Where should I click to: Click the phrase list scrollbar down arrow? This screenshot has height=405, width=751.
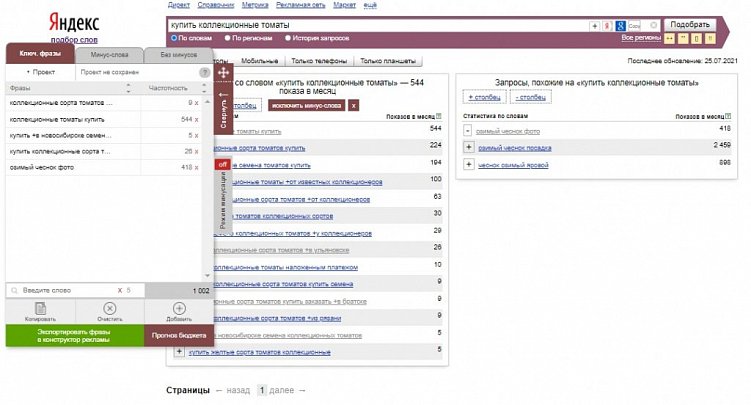(x=207, y=276)
